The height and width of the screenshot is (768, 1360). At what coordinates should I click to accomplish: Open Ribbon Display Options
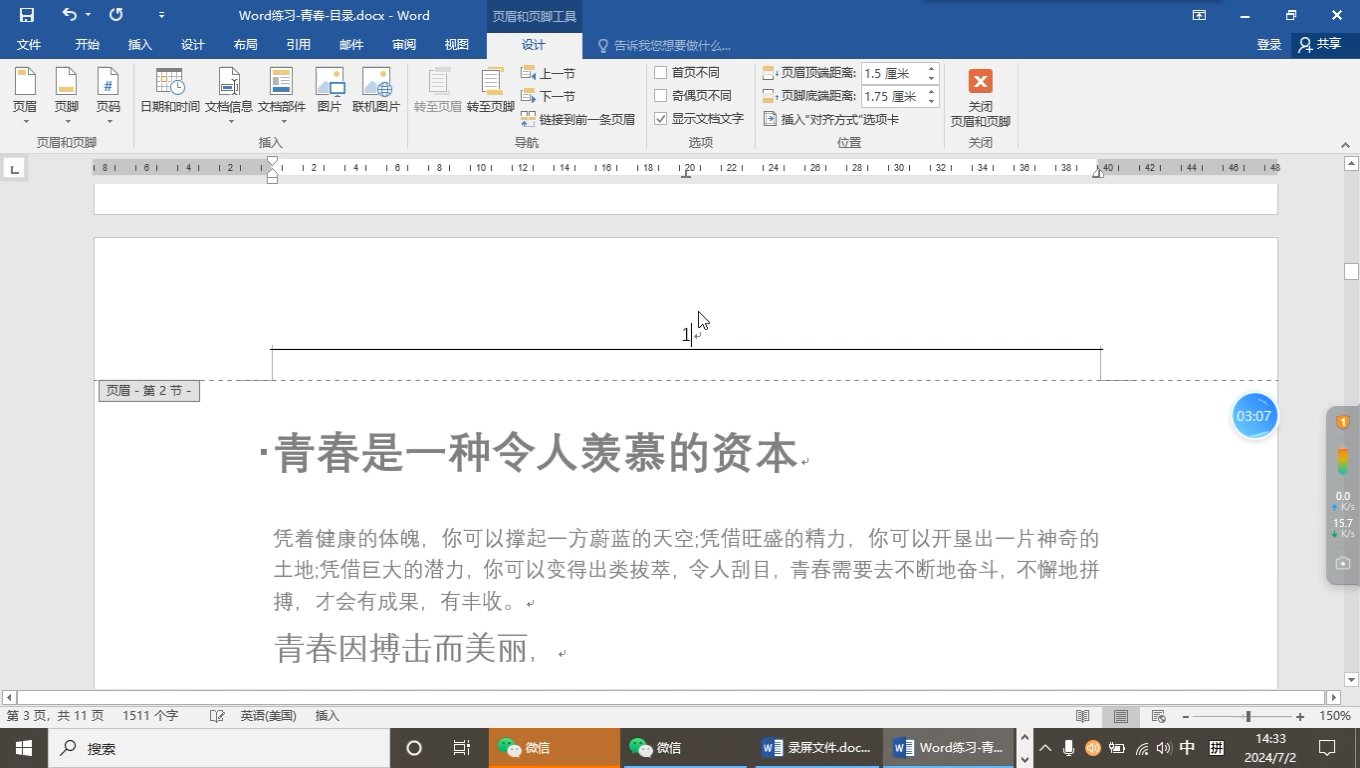1199,15
